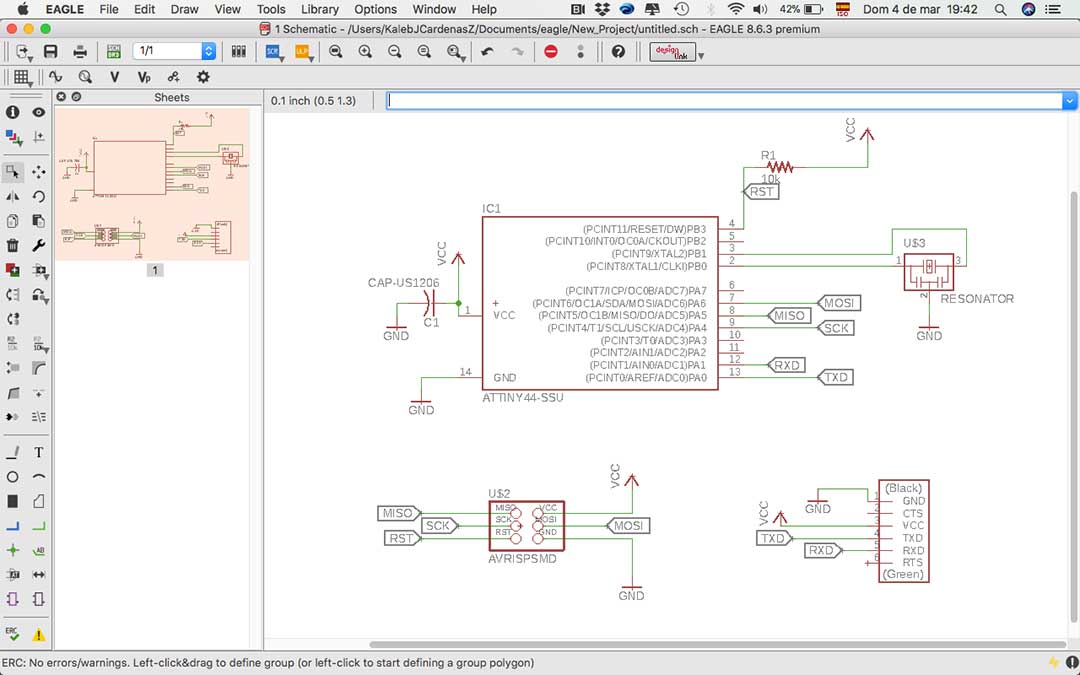1080x675 pixels.
Task: Choose the Text tool
Action: 39,453
